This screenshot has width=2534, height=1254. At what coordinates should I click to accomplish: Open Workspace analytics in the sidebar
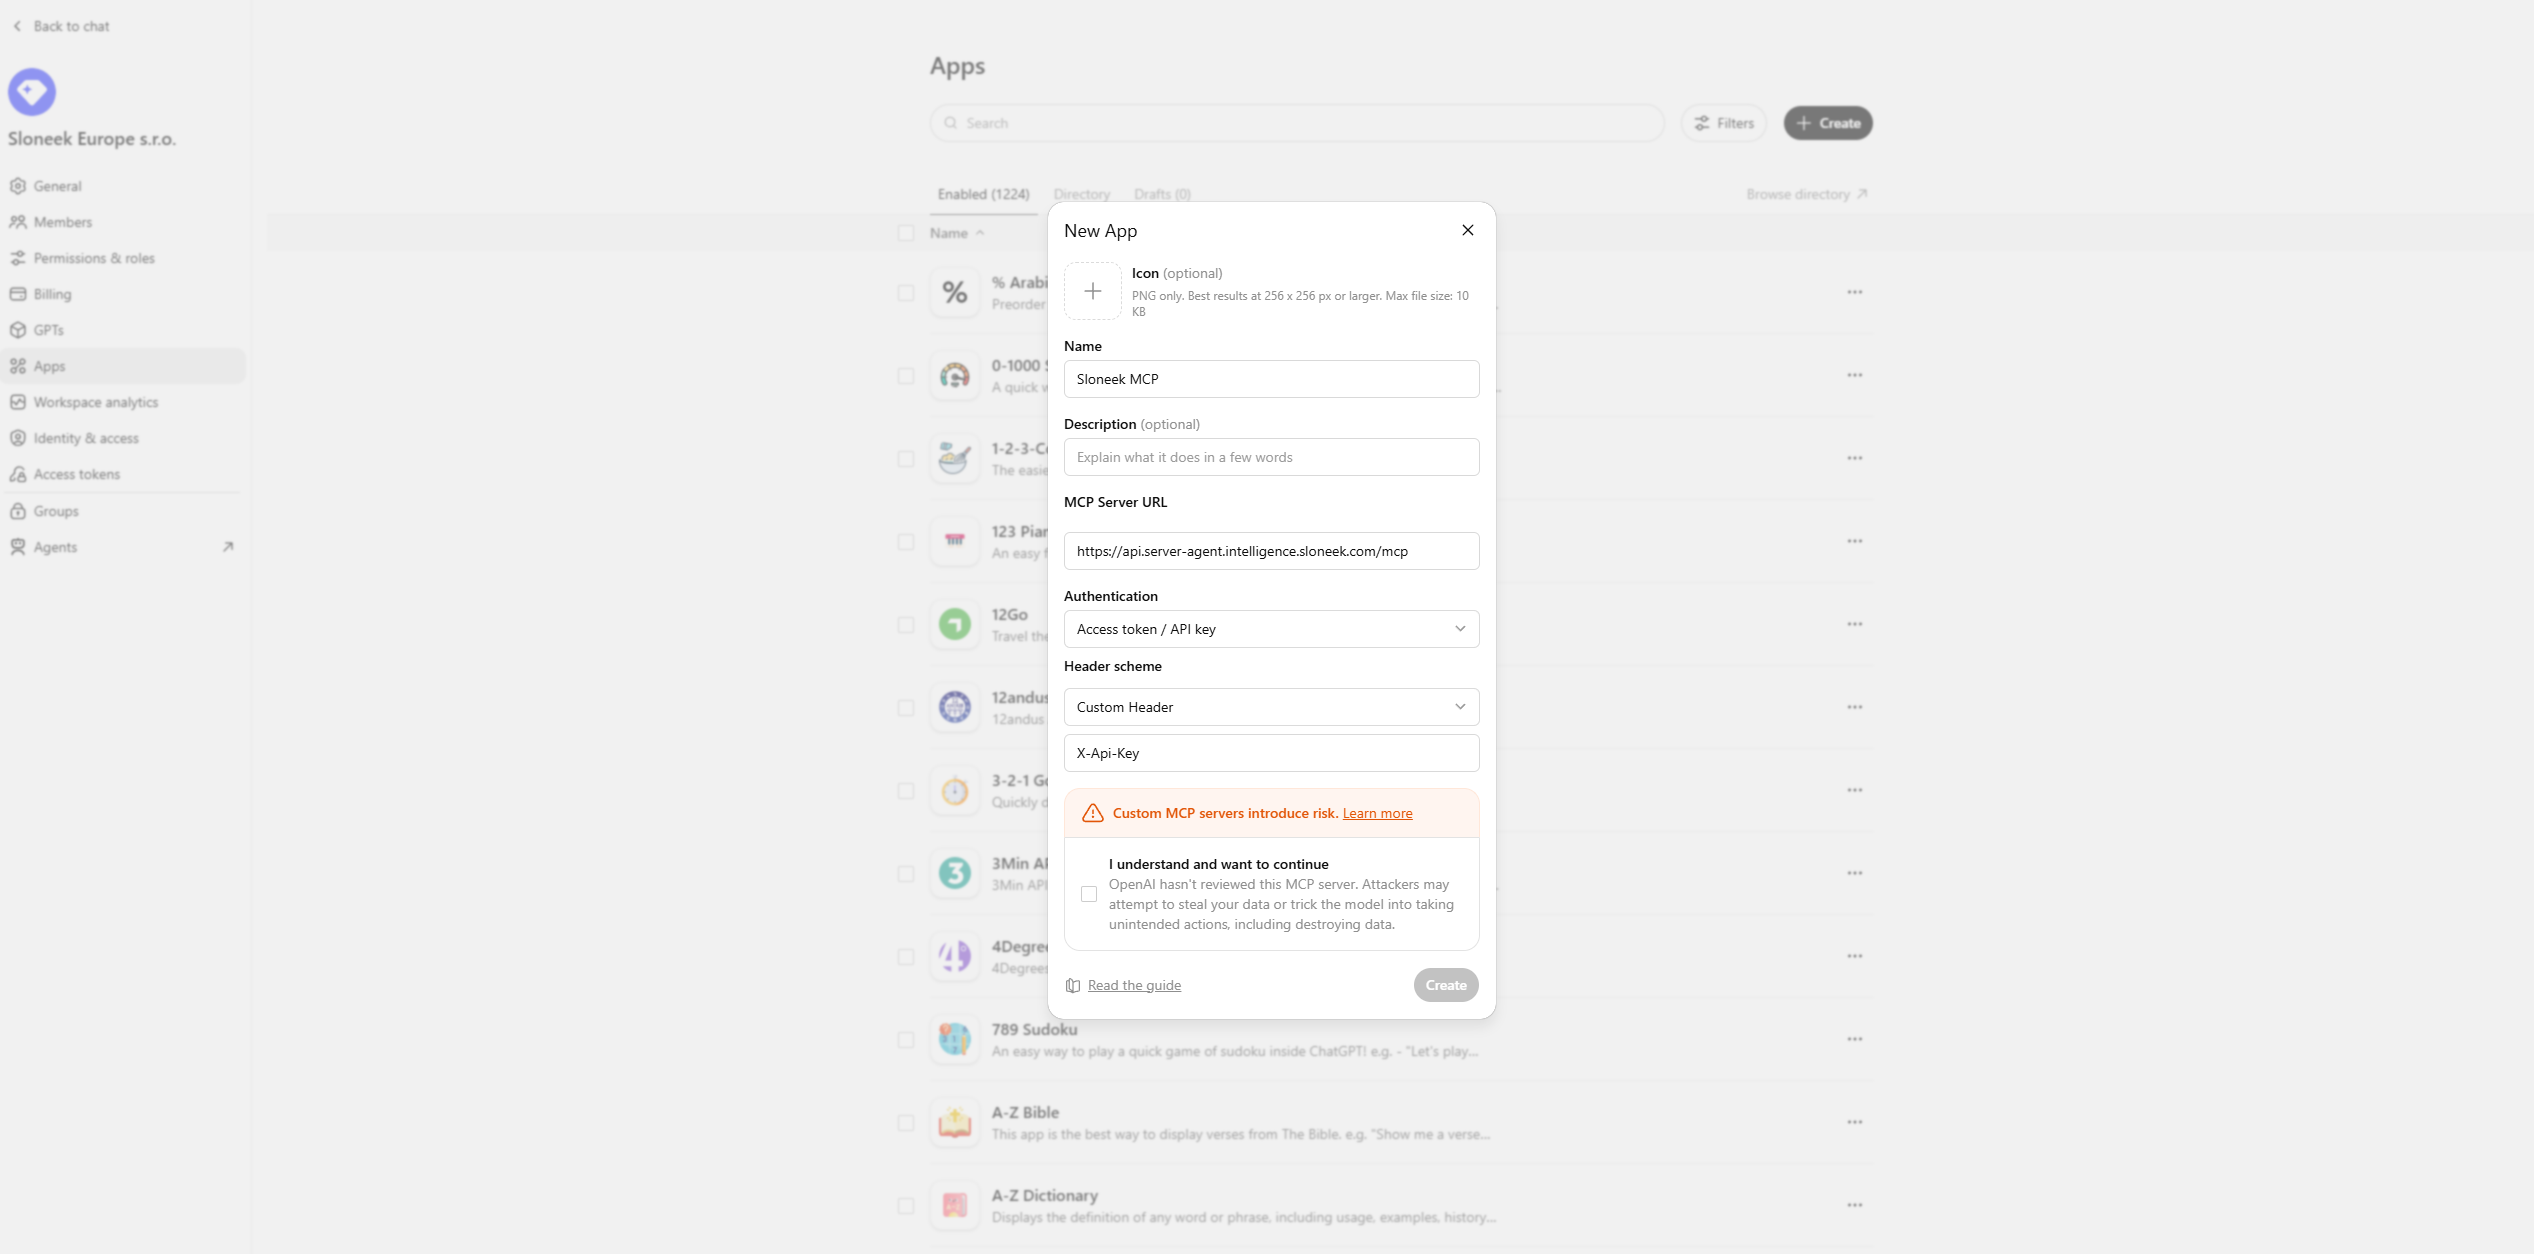pyautogui.click(x=123, y=402)
